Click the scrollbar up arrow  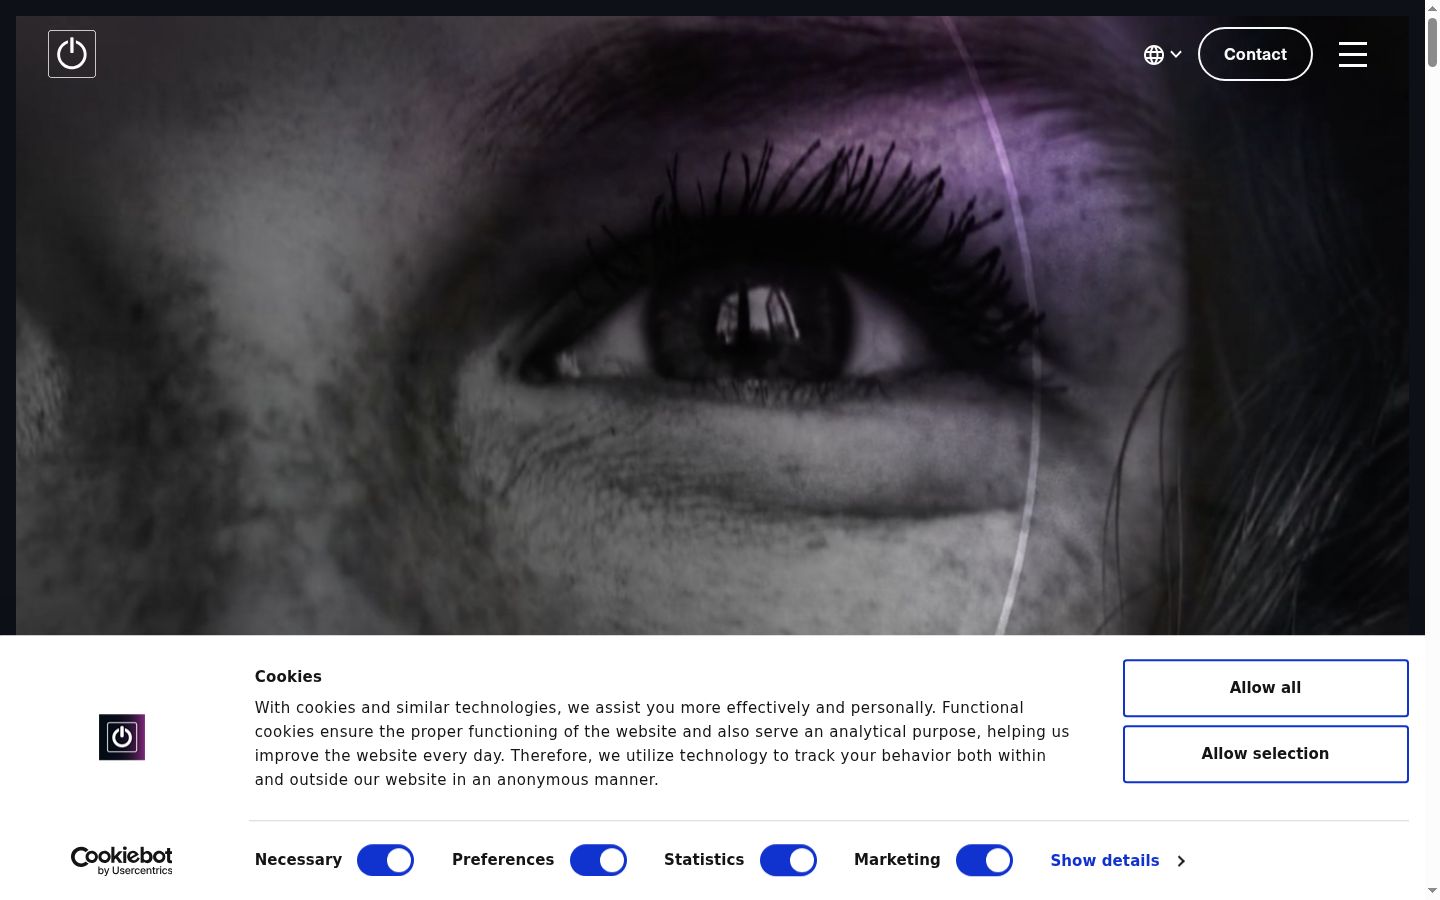point(1432,8)
